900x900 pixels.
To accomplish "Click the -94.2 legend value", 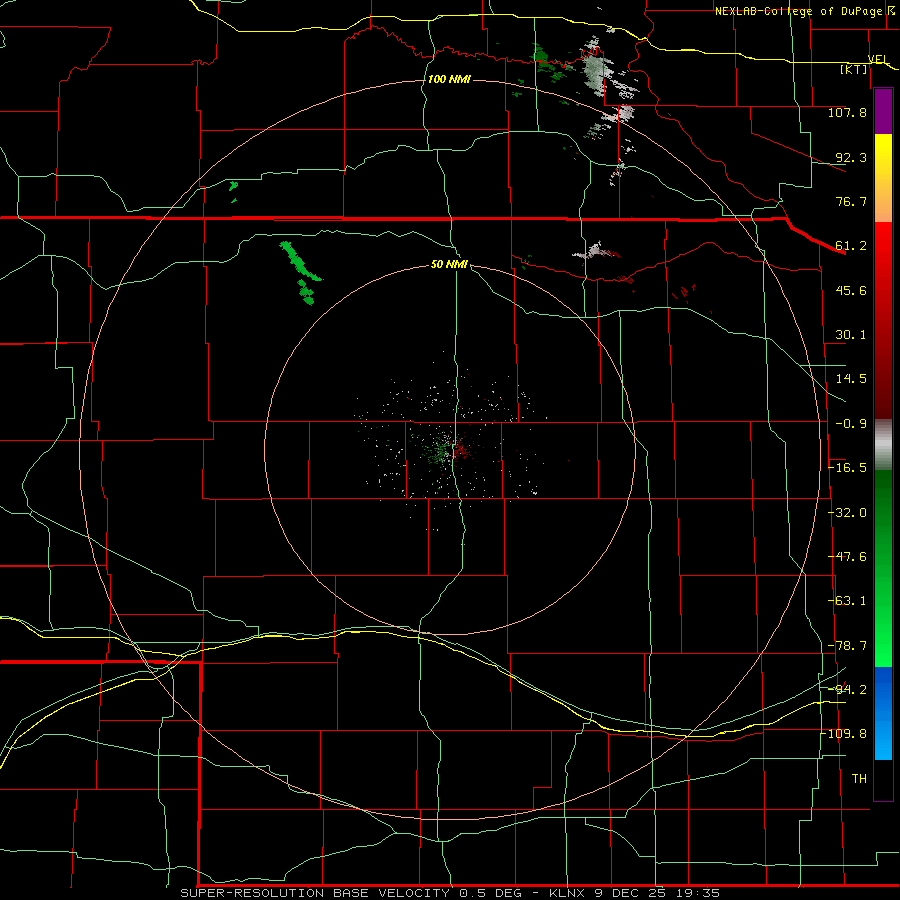I will point(847,690).
